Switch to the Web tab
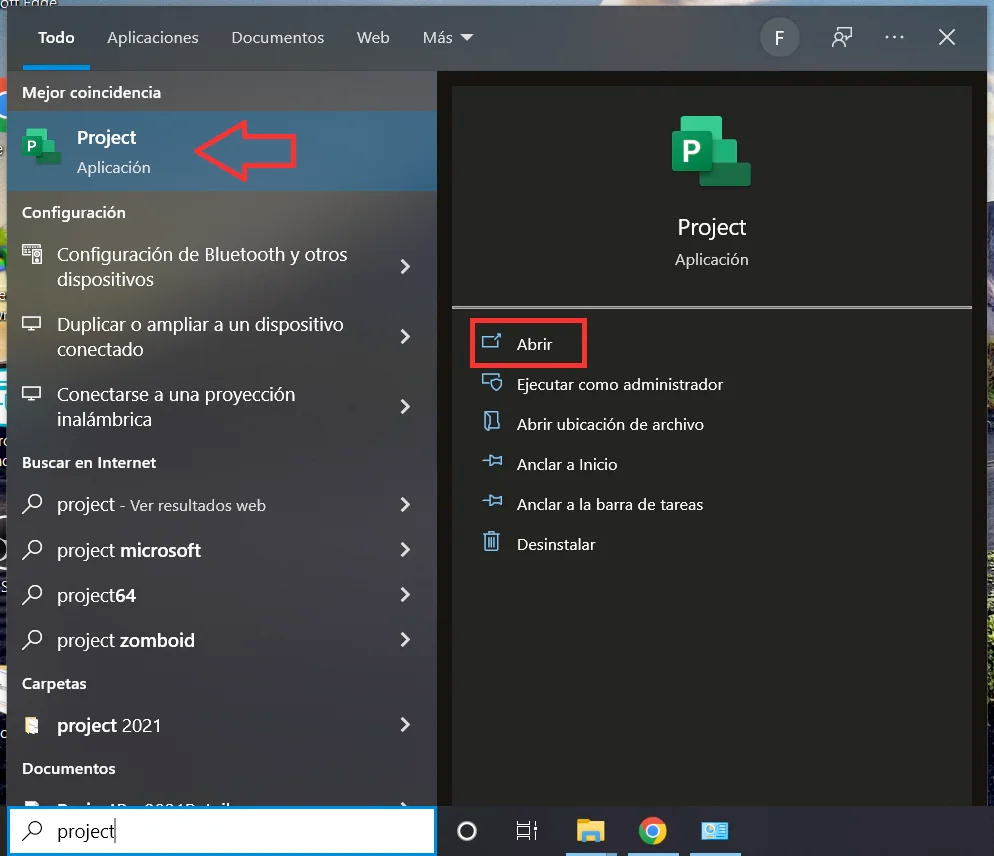Viewport: 994px width, 856px height. 373,37
